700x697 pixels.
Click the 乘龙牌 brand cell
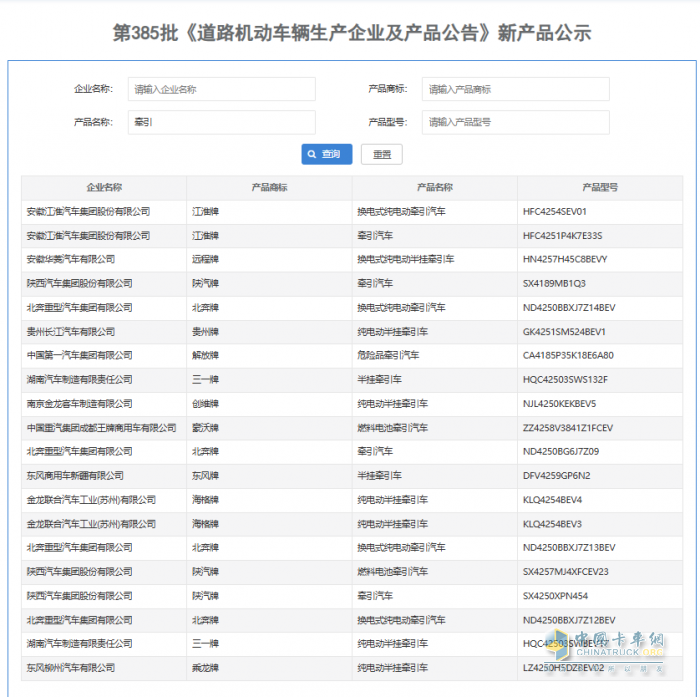click(206, 668)
